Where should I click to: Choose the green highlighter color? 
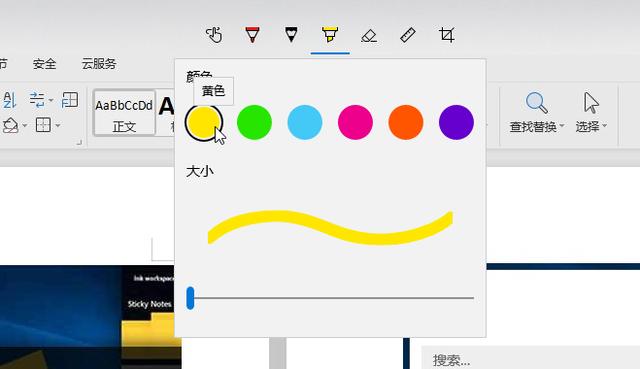(x=254, y=122)
